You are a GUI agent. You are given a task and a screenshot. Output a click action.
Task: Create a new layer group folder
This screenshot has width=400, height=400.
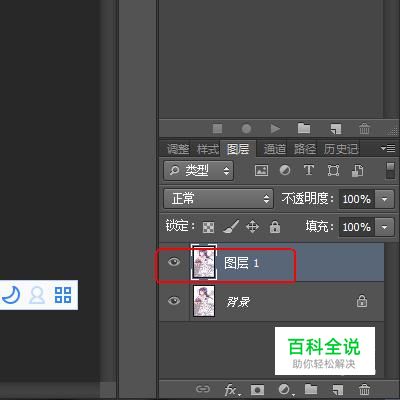click(x=311, y=389)
